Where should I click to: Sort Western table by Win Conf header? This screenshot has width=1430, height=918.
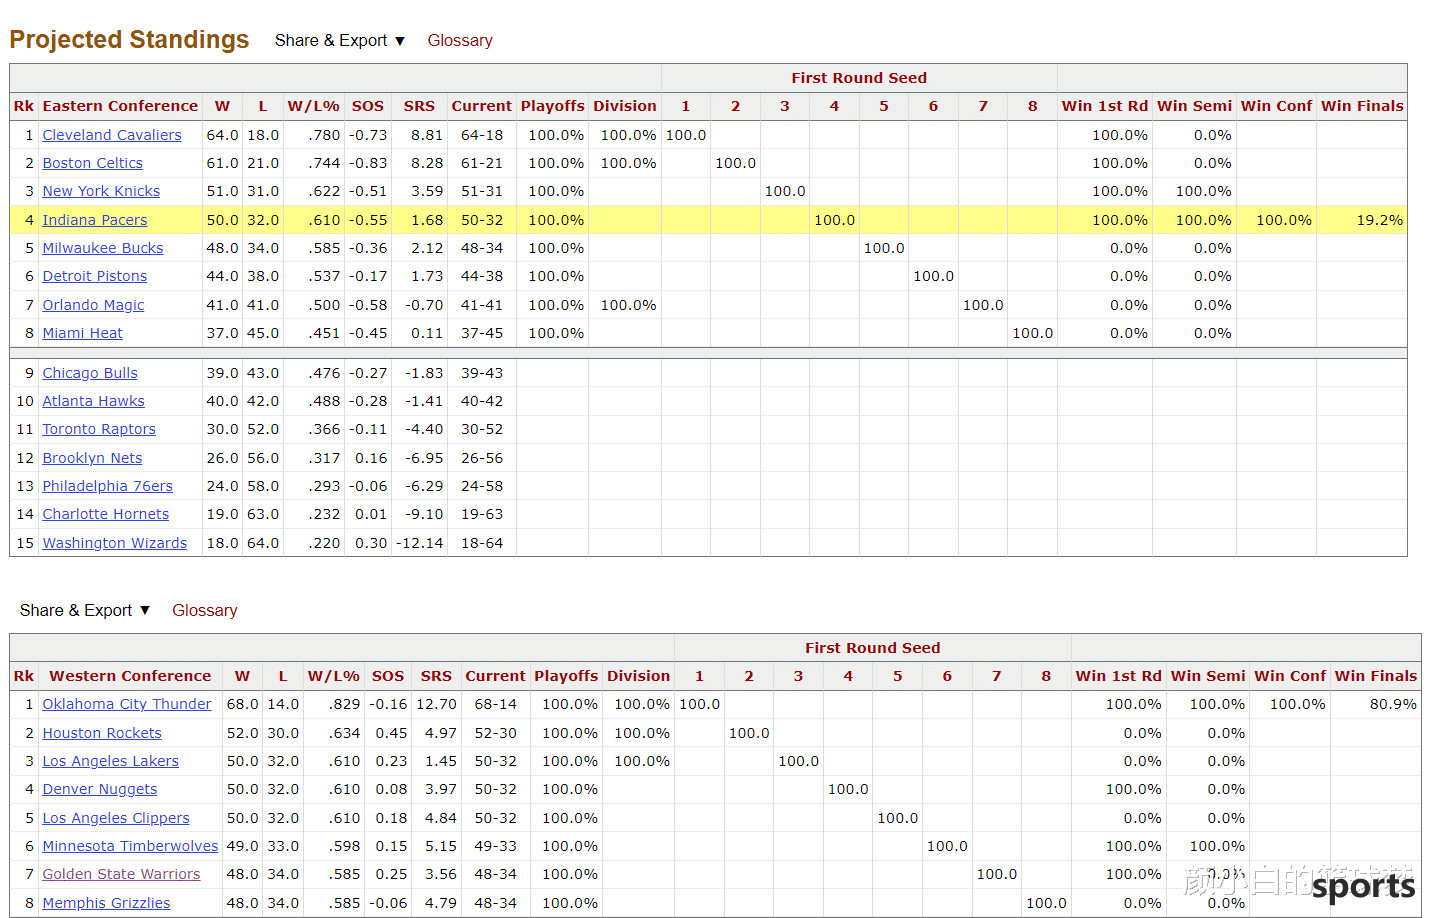(1290, 676)
